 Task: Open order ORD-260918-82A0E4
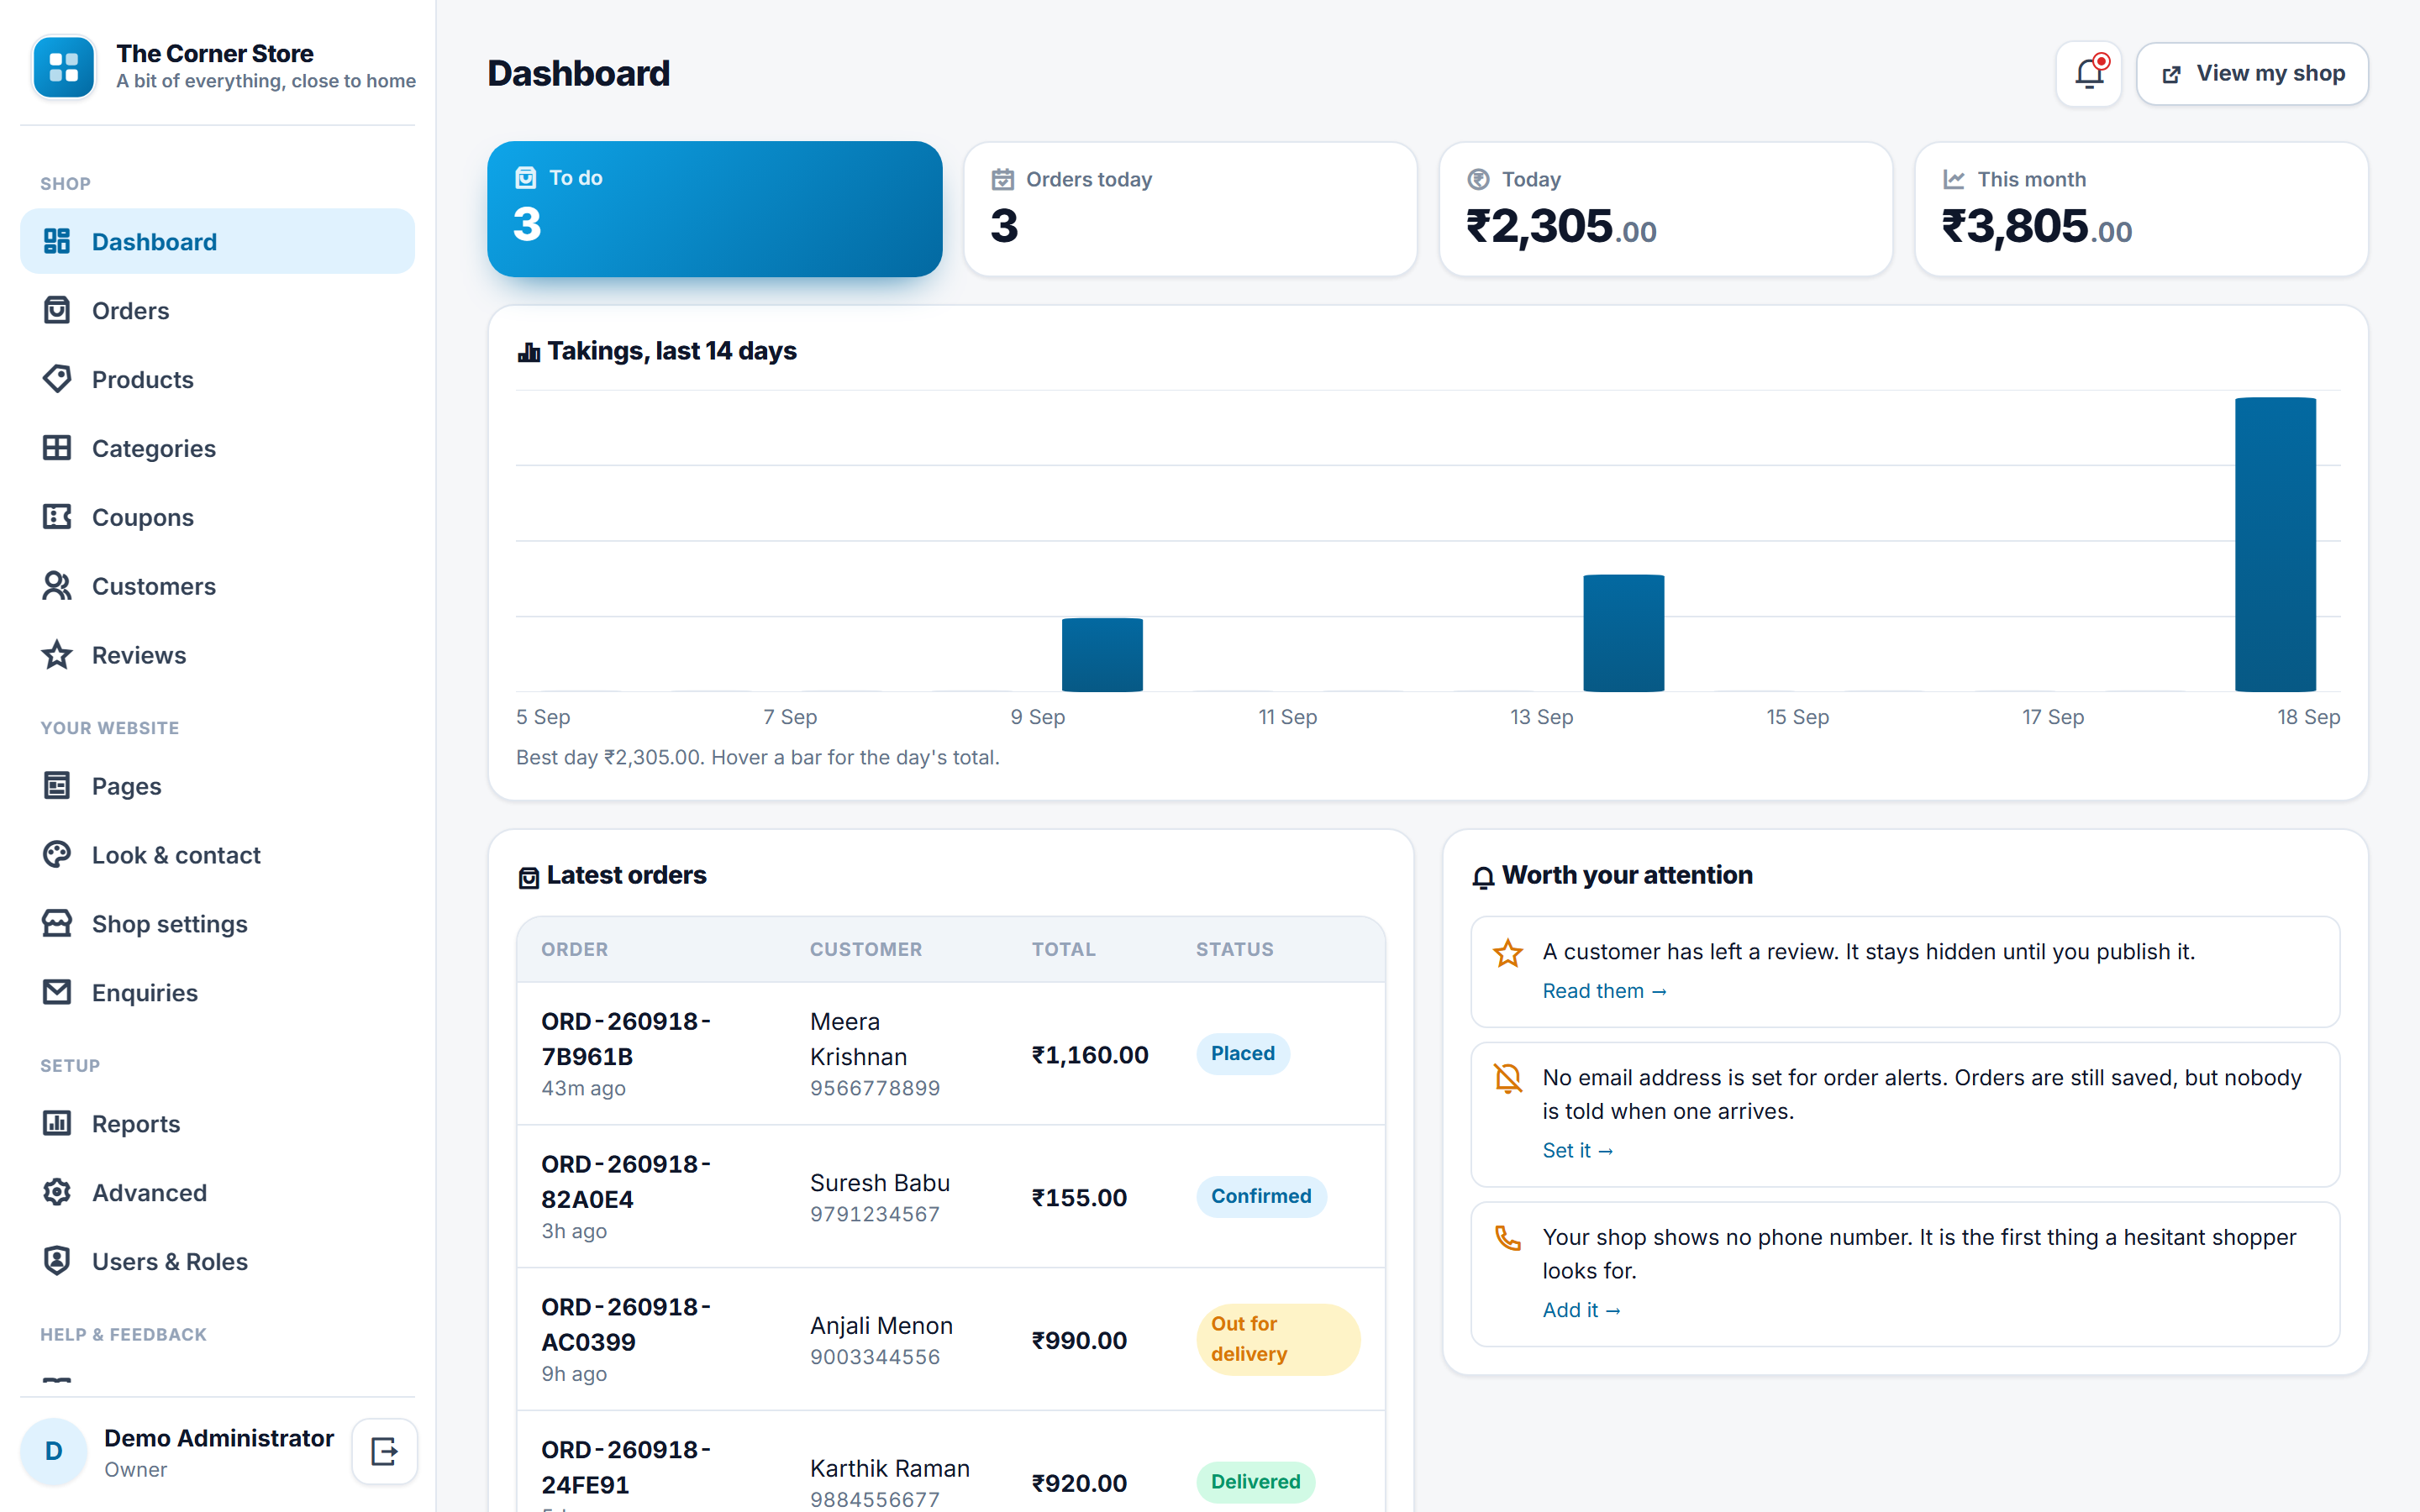coord(626,1182)
